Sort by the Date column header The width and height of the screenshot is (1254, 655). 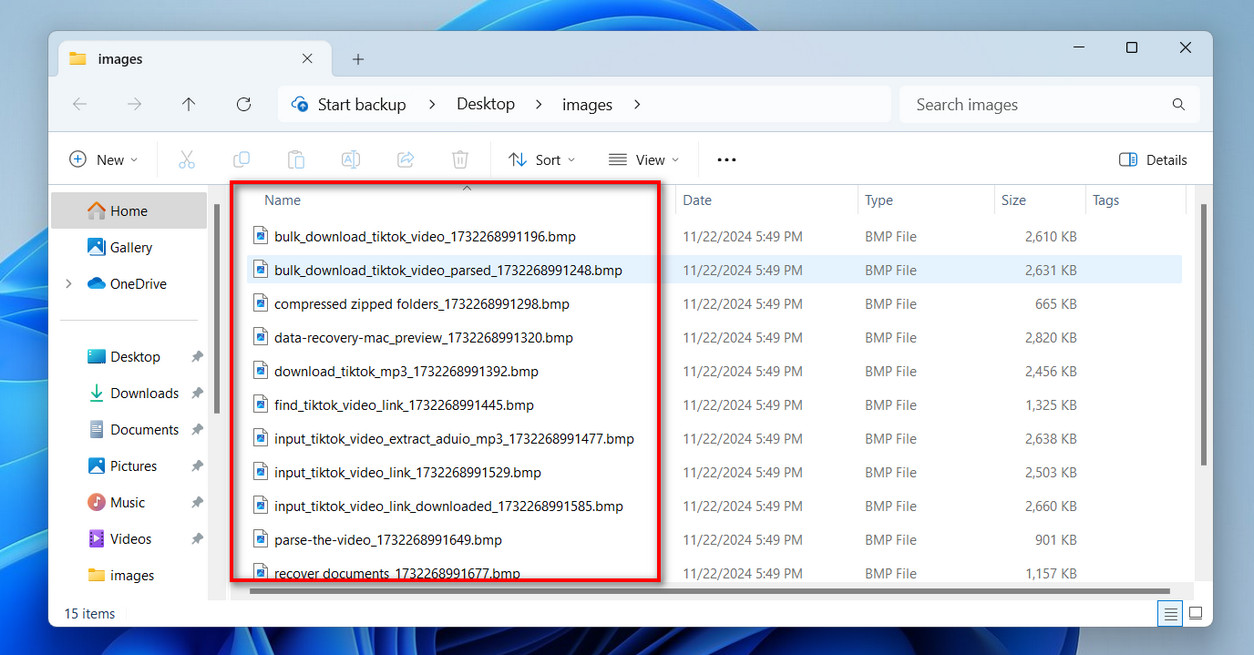pyautogui.click(x=697, y=200)
